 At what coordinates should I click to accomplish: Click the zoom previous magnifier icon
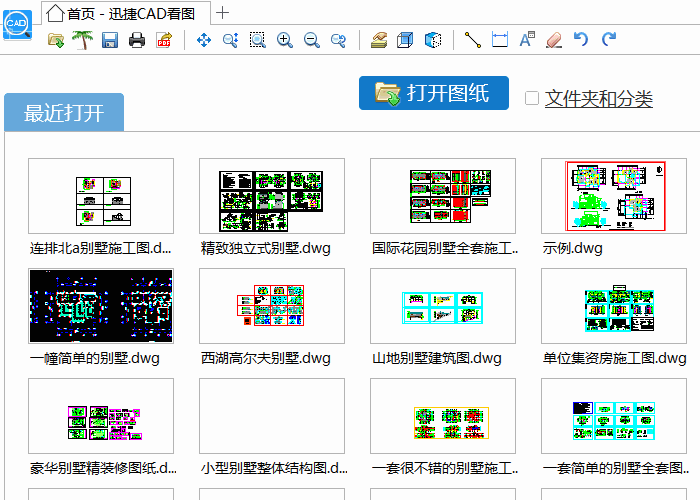click(338, 40)
